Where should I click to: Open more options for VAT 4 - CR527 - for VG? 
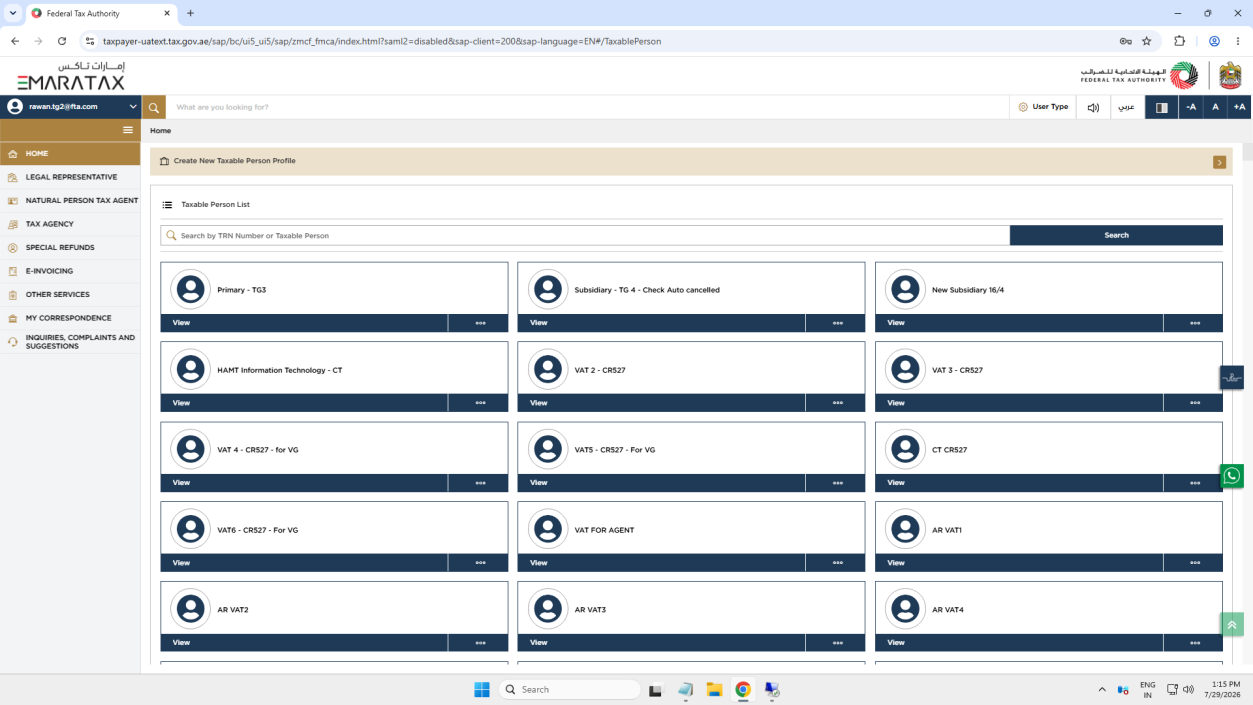point(480,483)
